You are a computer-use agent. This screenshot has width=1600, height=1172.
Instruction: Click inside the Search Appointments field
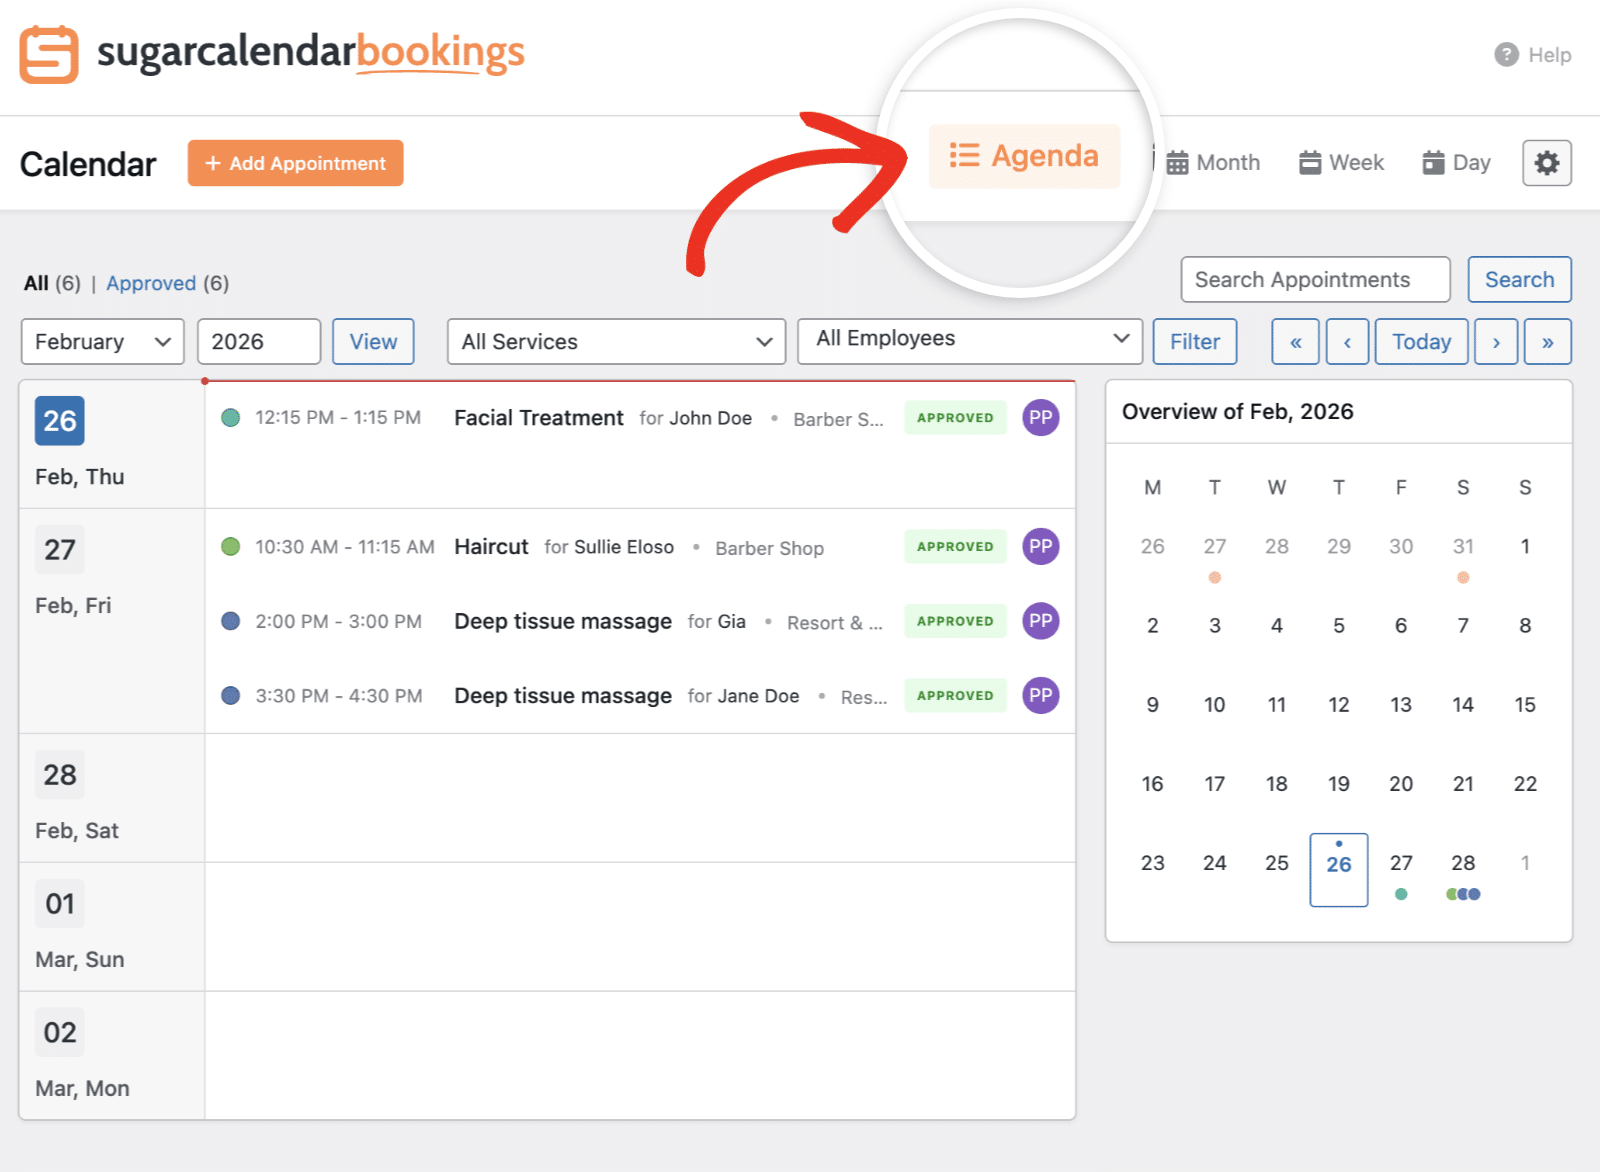point(1315,279)
